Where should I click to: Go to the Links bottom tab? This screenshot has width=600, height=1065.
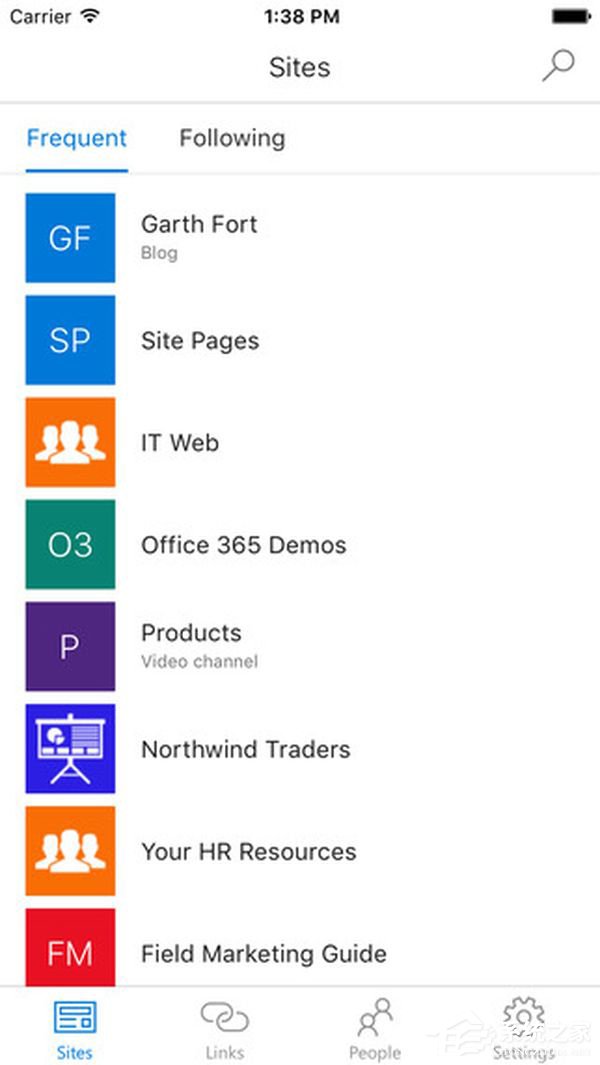coord(225,1030)
